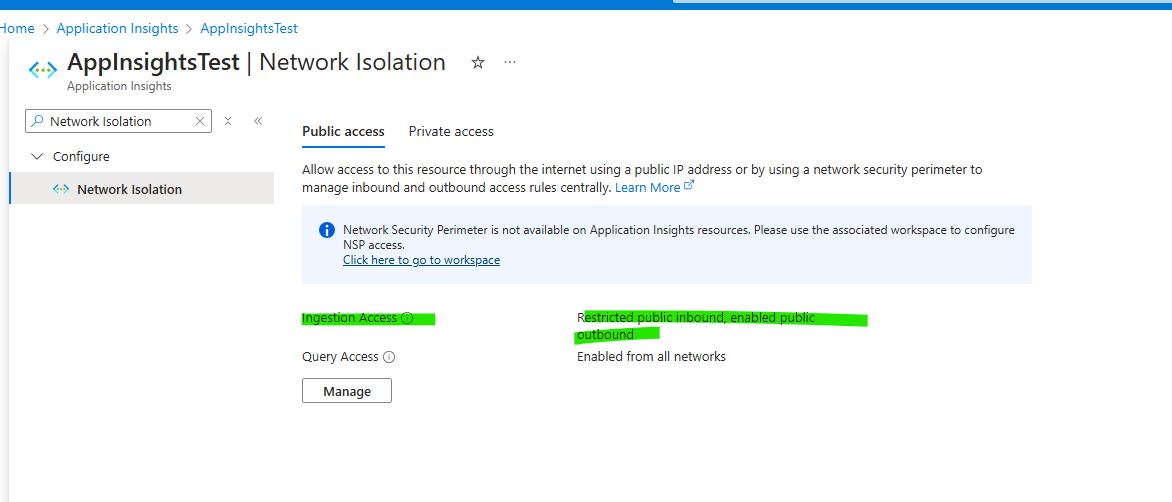Viewport: 1172px width, 502px height.
Task: Click the Query Access info icon
Action: (x=389, y=357)
